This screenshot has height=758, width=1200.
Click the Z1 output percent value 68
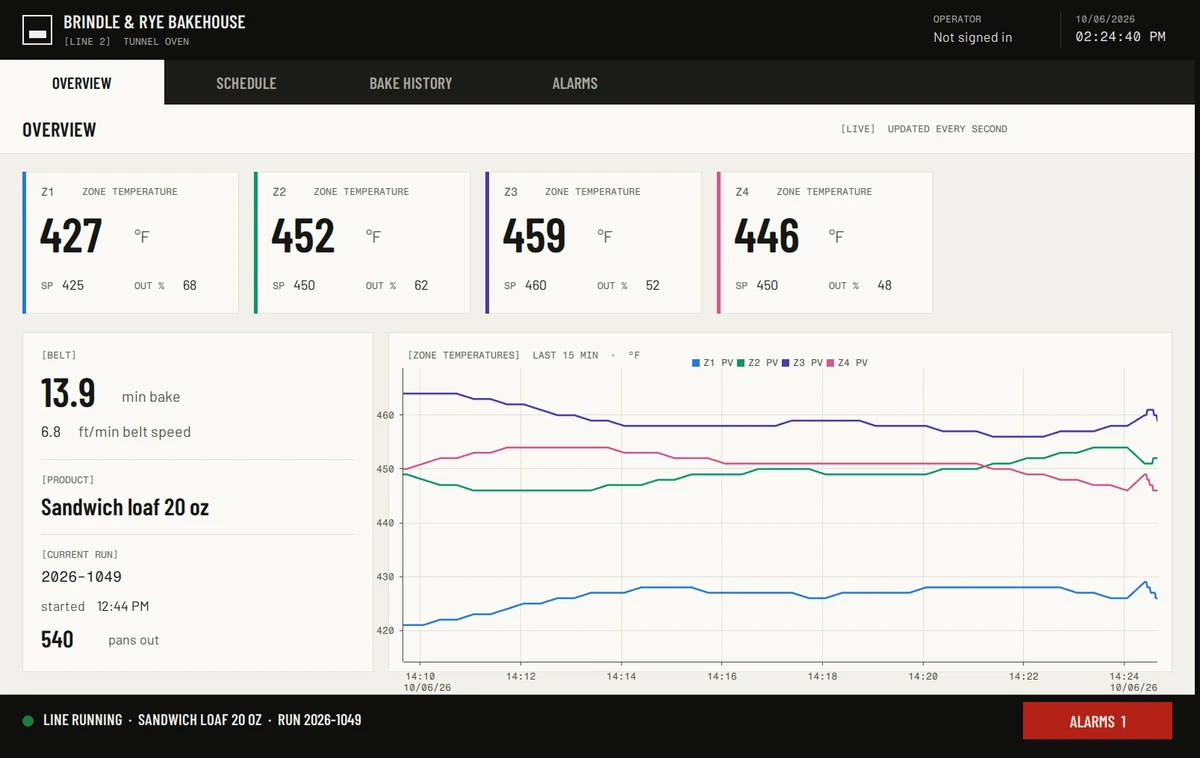[190, 285]
